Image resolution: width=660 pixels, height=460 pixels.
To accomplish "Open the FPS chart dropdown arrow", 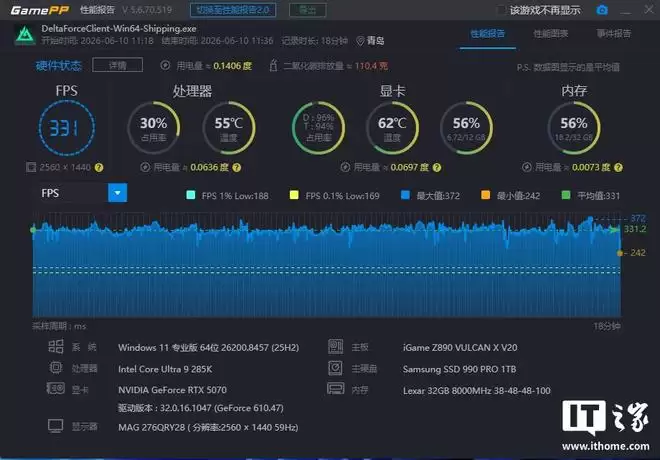I will tap(117, 193).
